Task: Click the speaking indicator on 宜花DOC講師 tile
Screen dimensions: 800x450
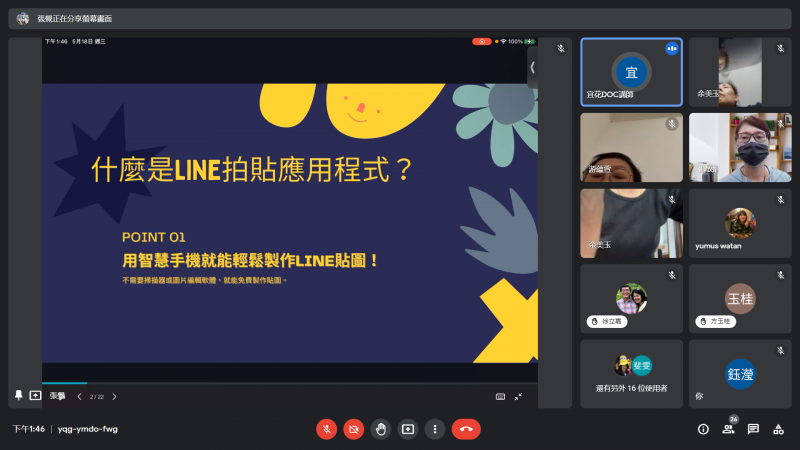Action: tap(672, 49)
